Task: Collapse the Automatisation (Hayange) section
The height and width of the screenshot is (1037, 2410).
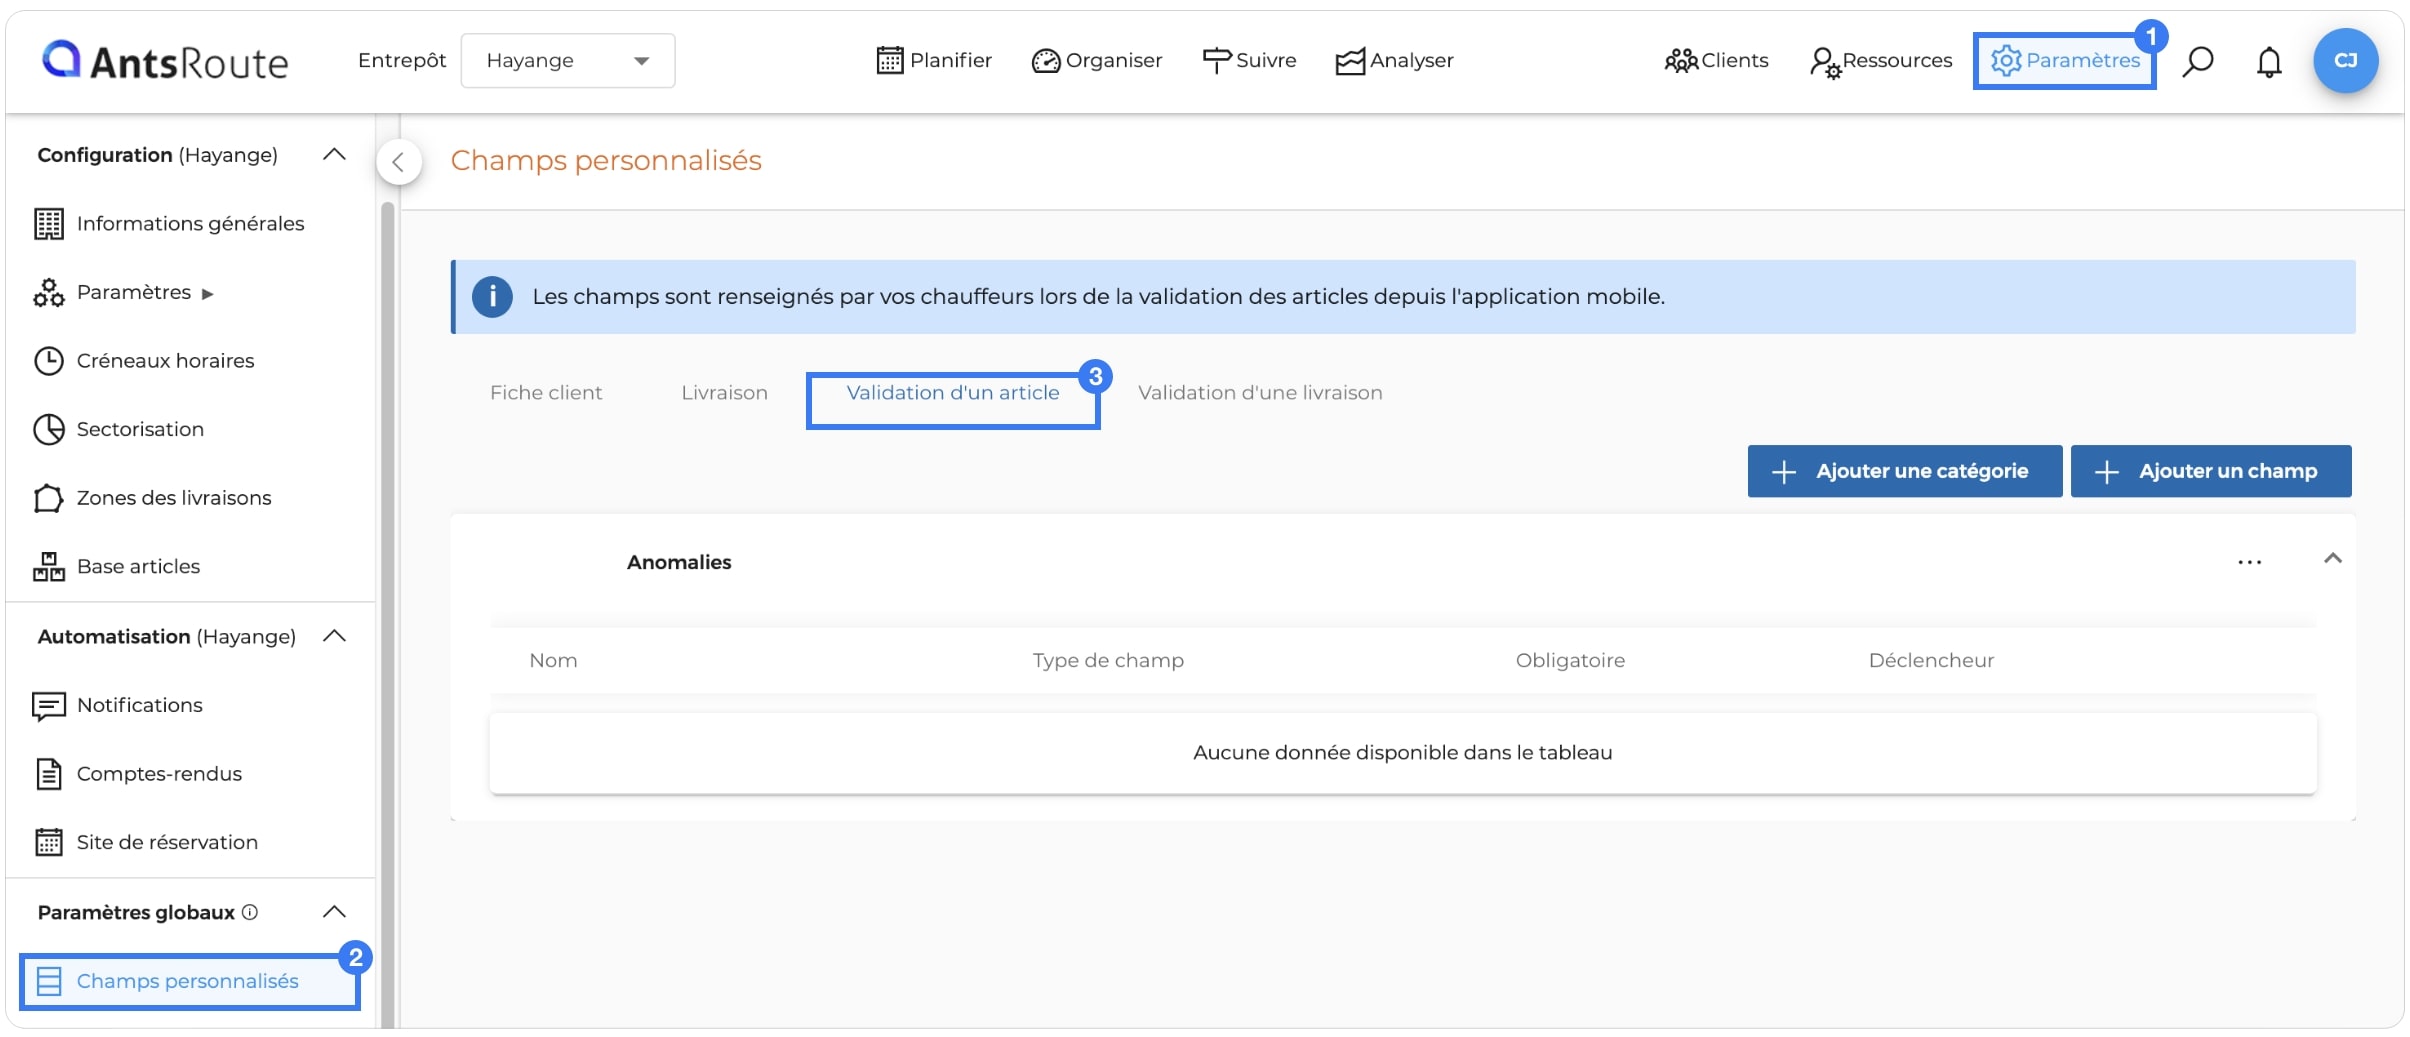Action: point(335,636)
